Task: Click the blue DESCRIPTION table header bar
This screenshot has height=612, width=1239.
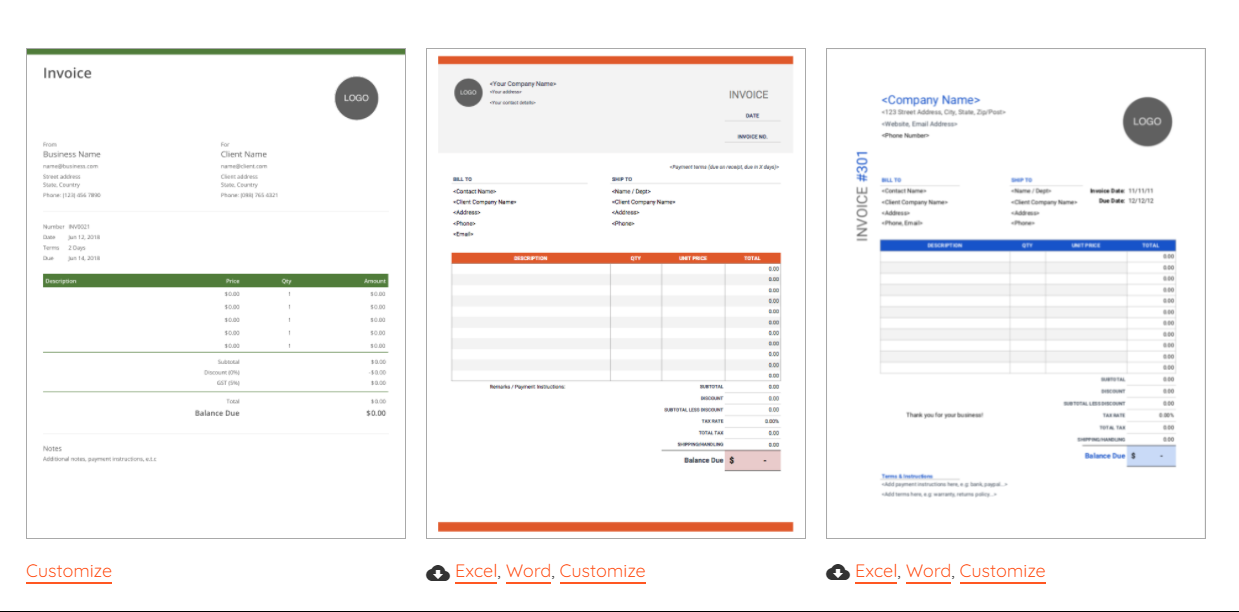Action: [x=945, y=245]
